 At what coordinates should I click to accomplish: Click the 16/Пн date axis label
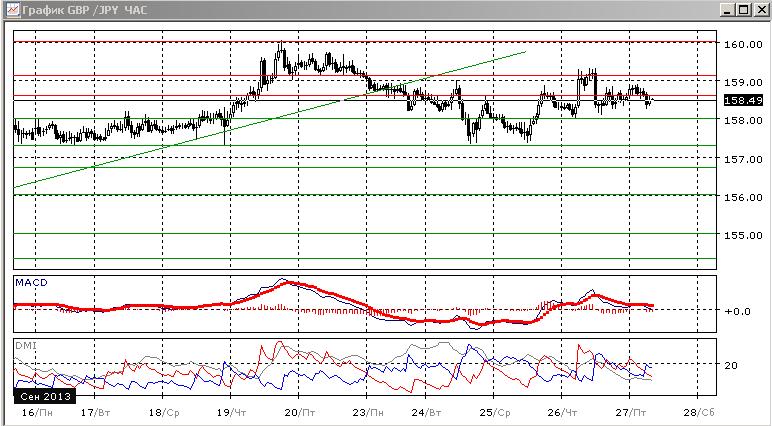[36, 413]
